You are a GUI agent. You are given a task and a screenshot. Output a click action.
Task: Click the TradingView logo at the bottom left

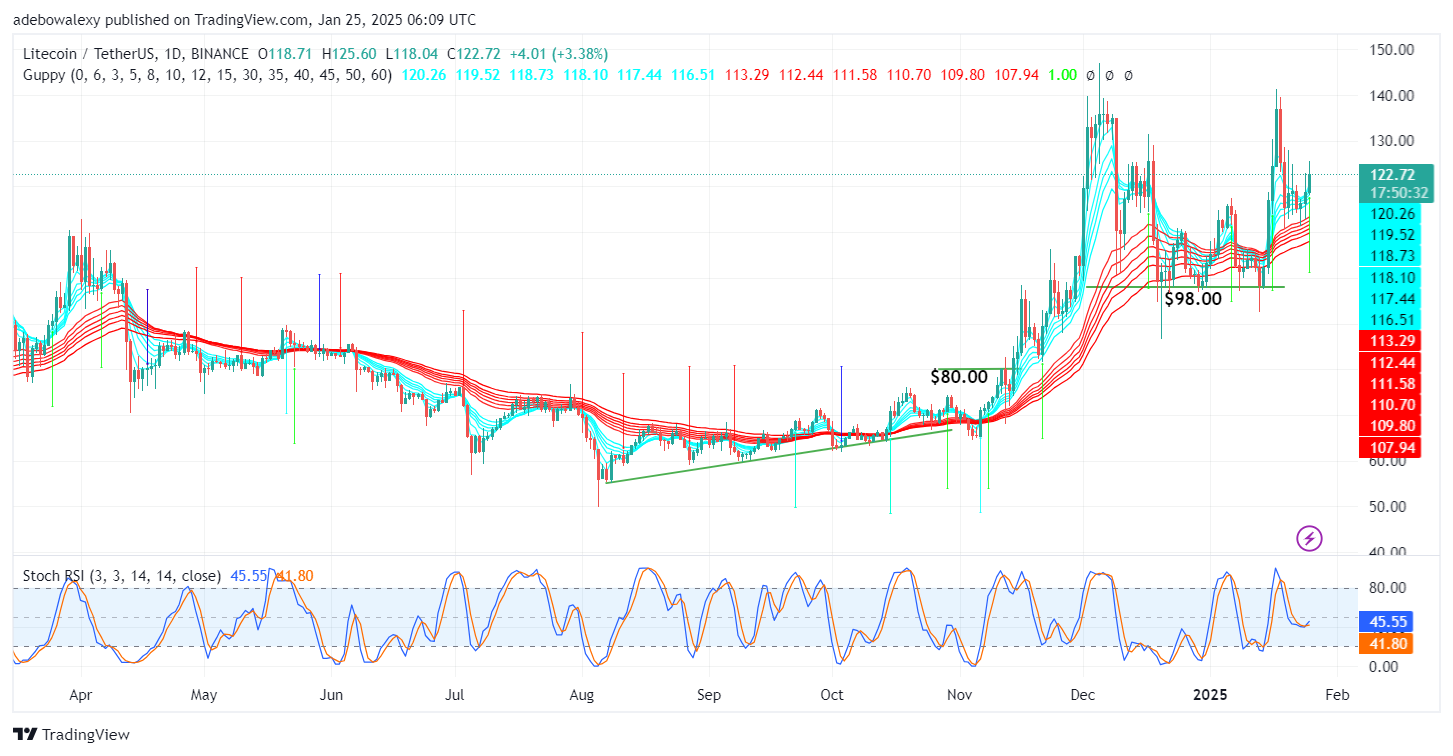point(72,735)
